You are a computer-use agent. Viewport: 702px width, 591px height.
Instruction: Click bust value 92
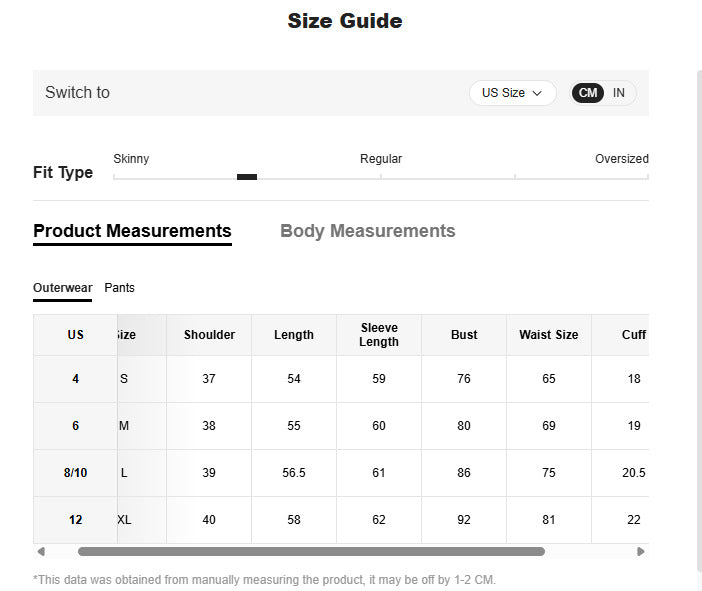(464, 520)
